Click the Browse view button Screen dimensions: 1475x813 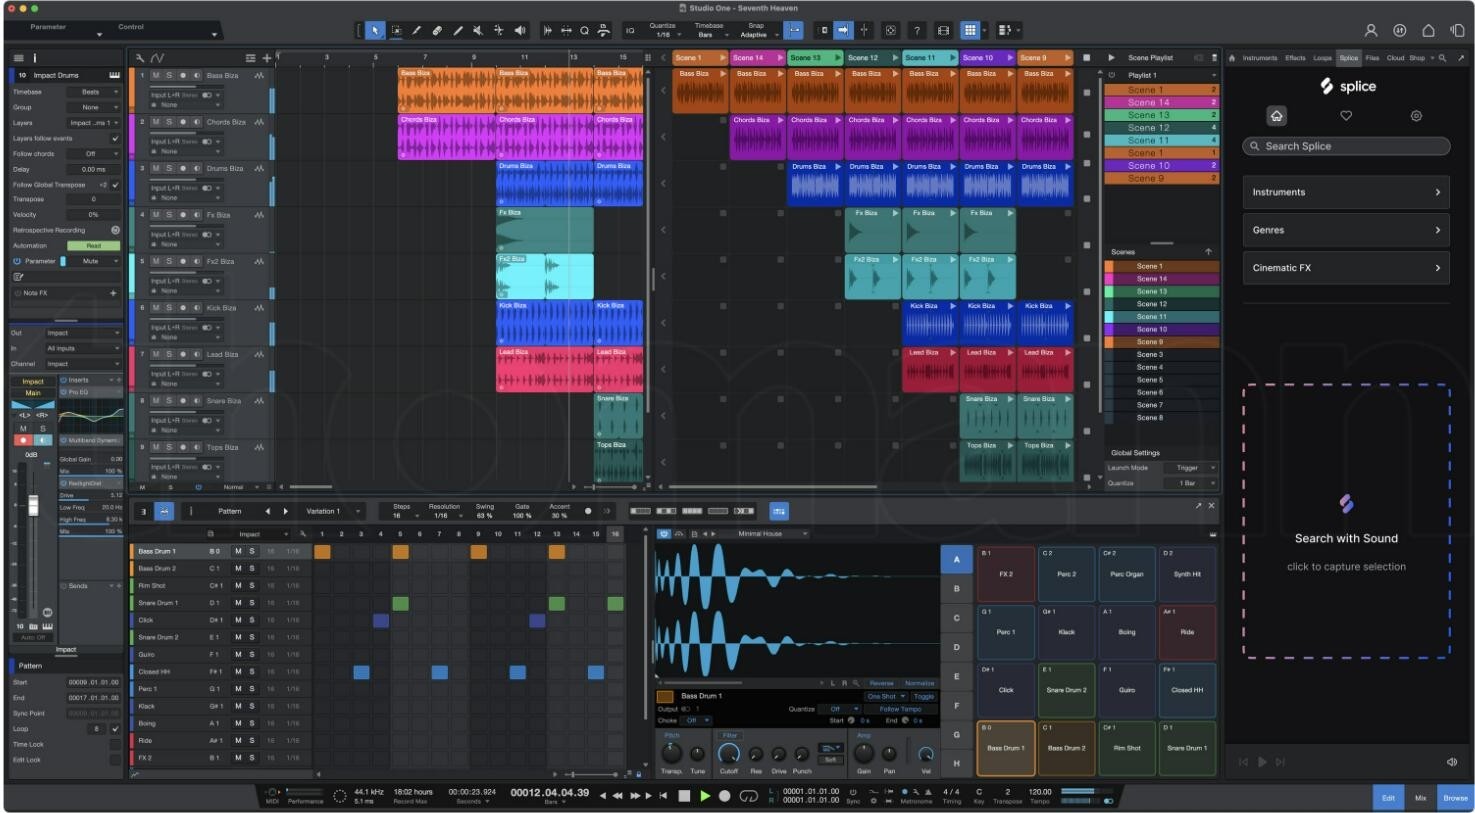tap(1455, 797)
